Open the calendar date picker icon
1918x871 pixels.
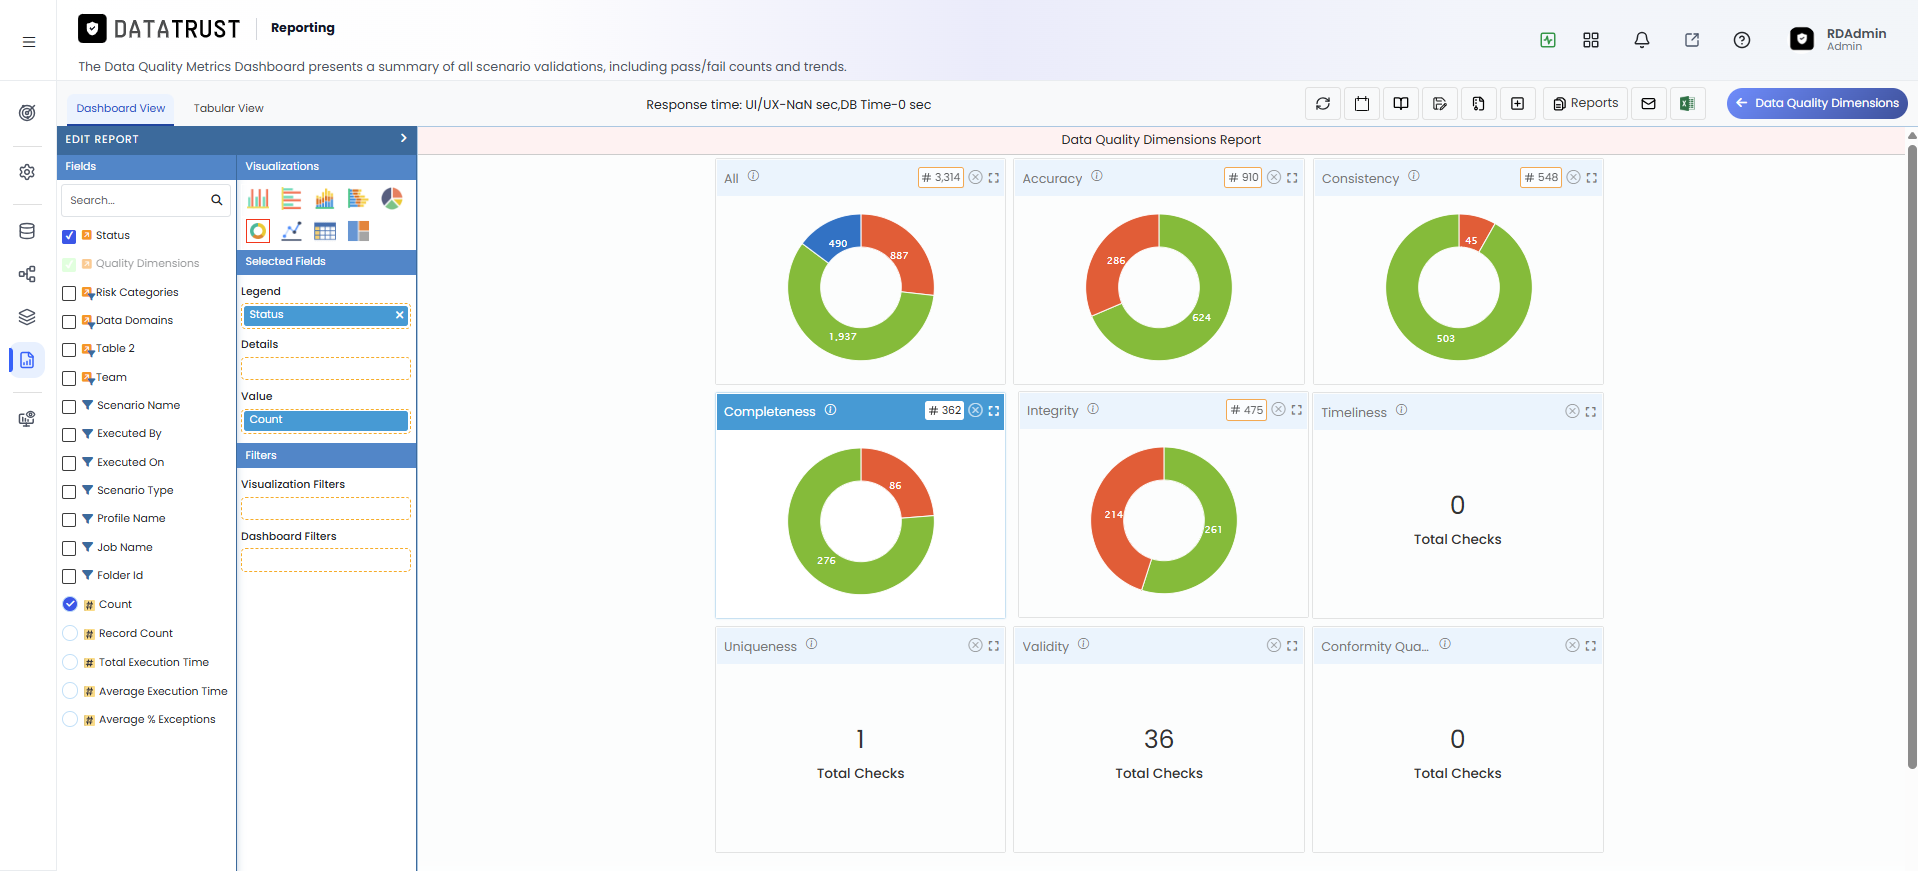[1362, 104]
